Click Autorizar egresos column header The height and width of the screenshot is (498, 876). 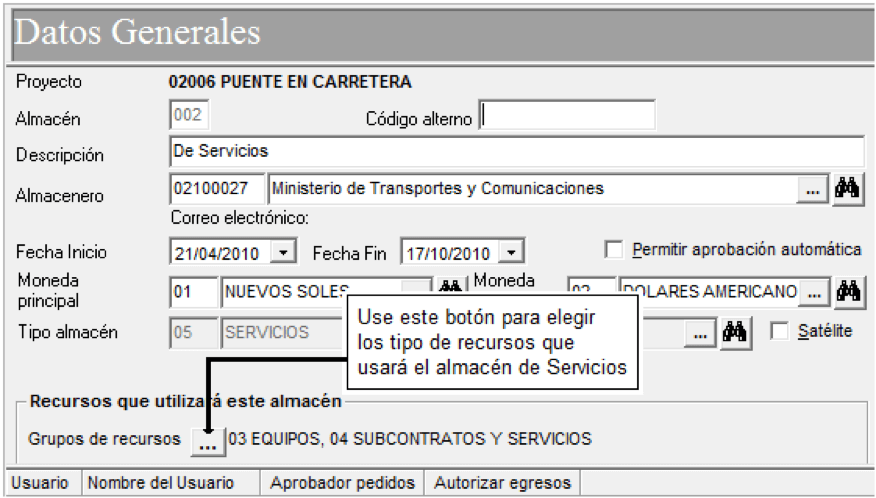click(502, 482)
